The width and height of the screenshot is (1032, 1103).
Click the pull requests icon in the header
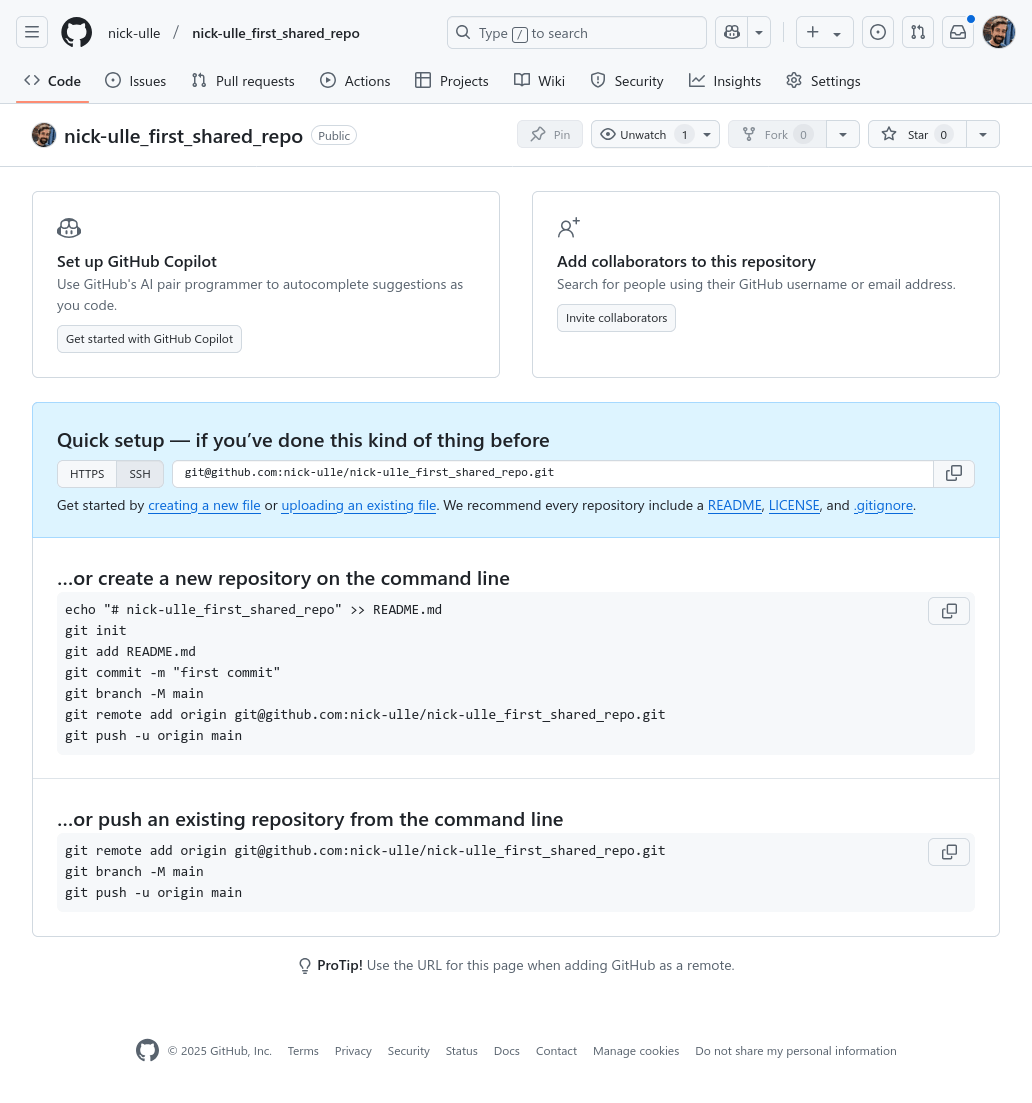917,32
